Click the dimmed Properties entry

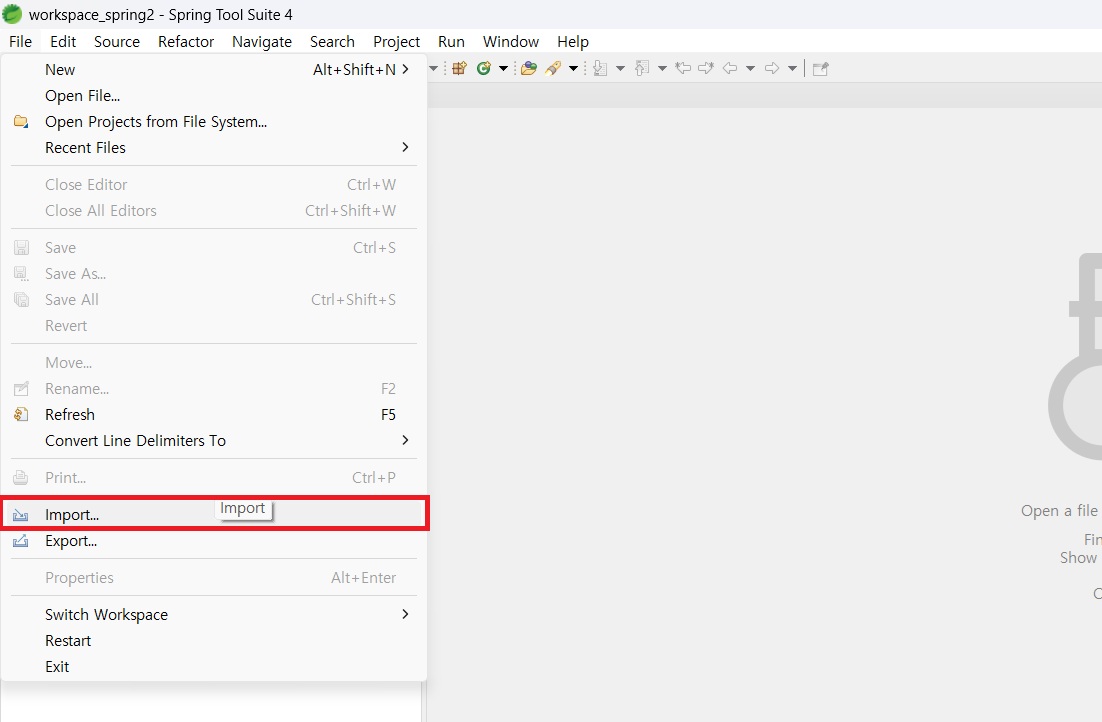(x=214, y=578)
